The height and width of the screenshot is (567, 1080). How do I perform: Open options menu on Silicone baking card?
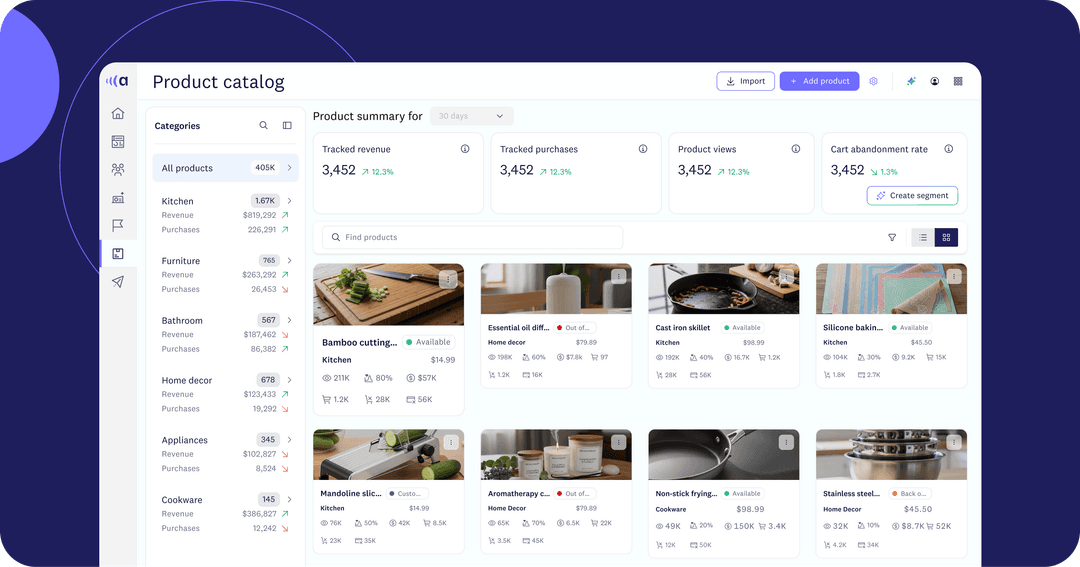point(954,276)
